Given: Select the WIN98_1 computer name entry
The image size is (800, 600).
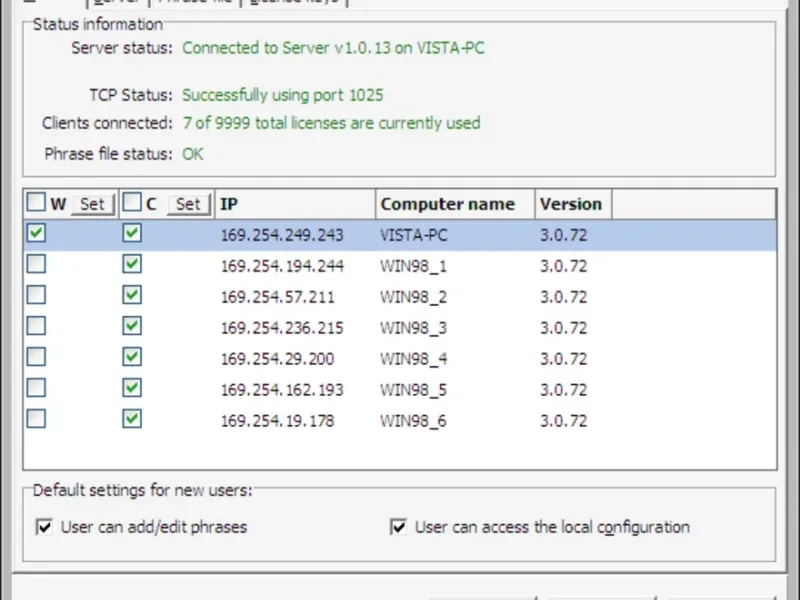Looking at the screenshot, I should 413,266.
